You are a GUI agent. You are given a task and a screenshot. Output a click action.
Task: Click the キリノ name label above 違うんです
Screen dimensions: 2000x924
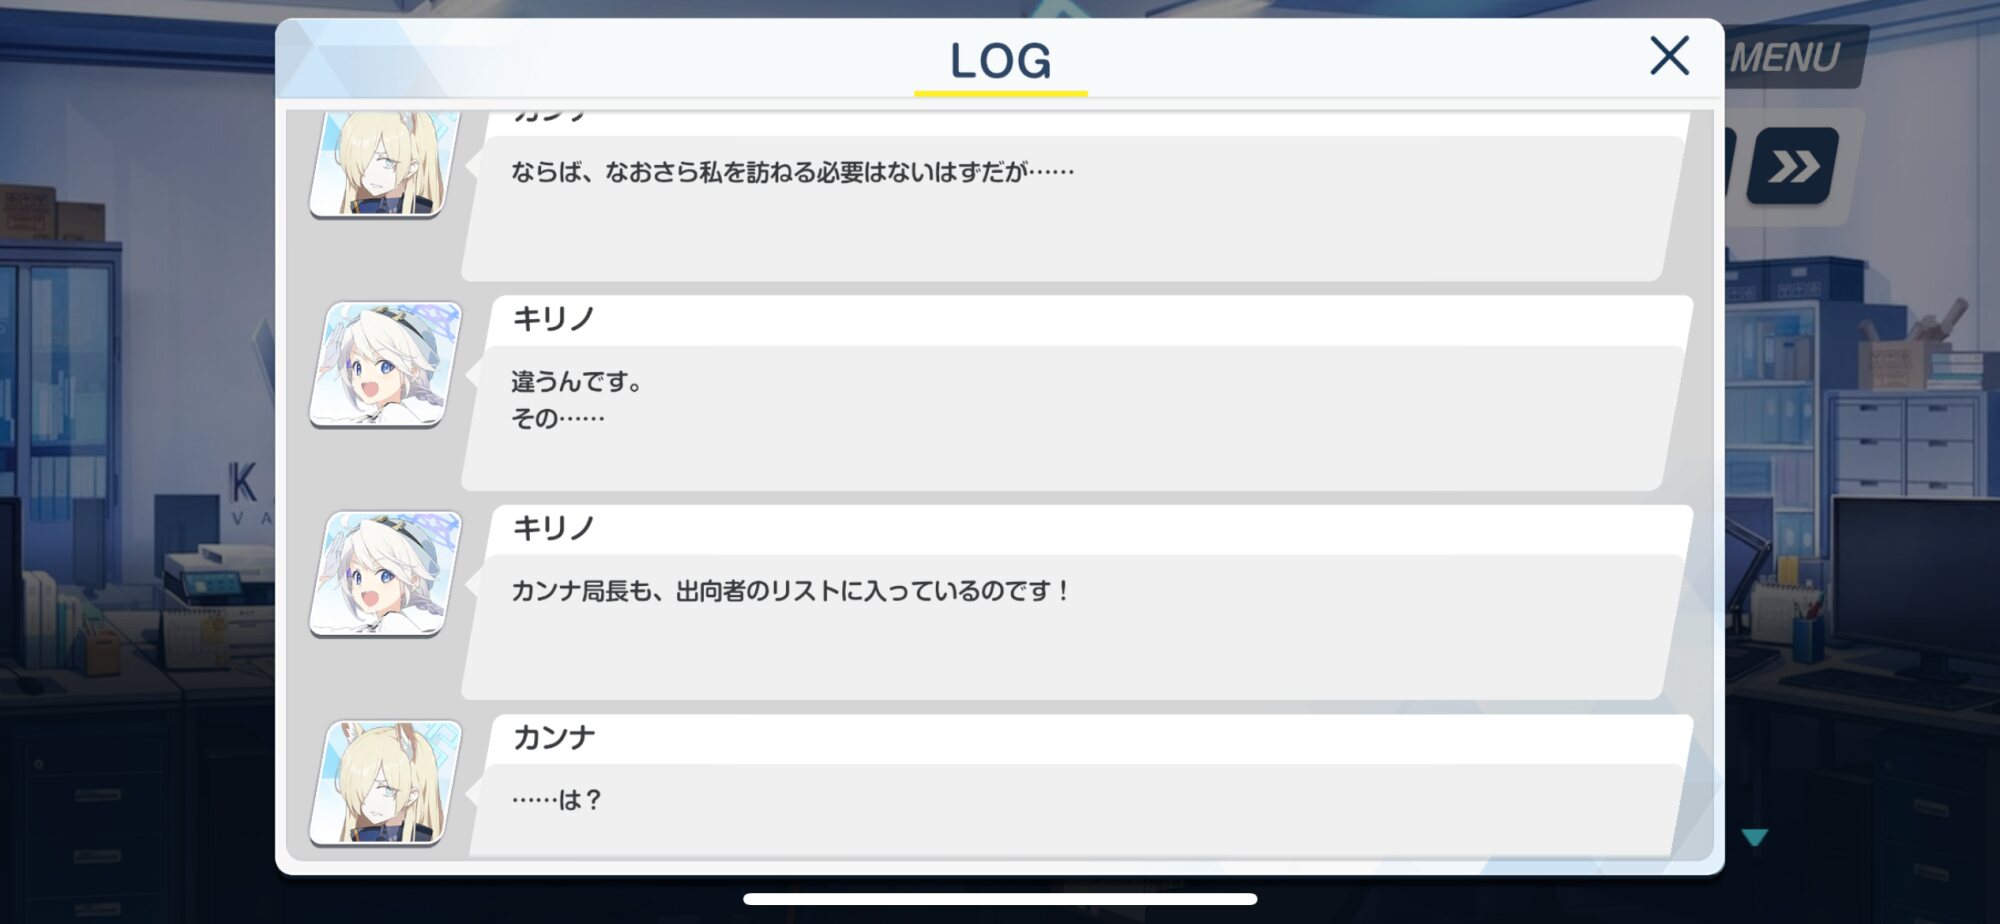pos(553,319)
